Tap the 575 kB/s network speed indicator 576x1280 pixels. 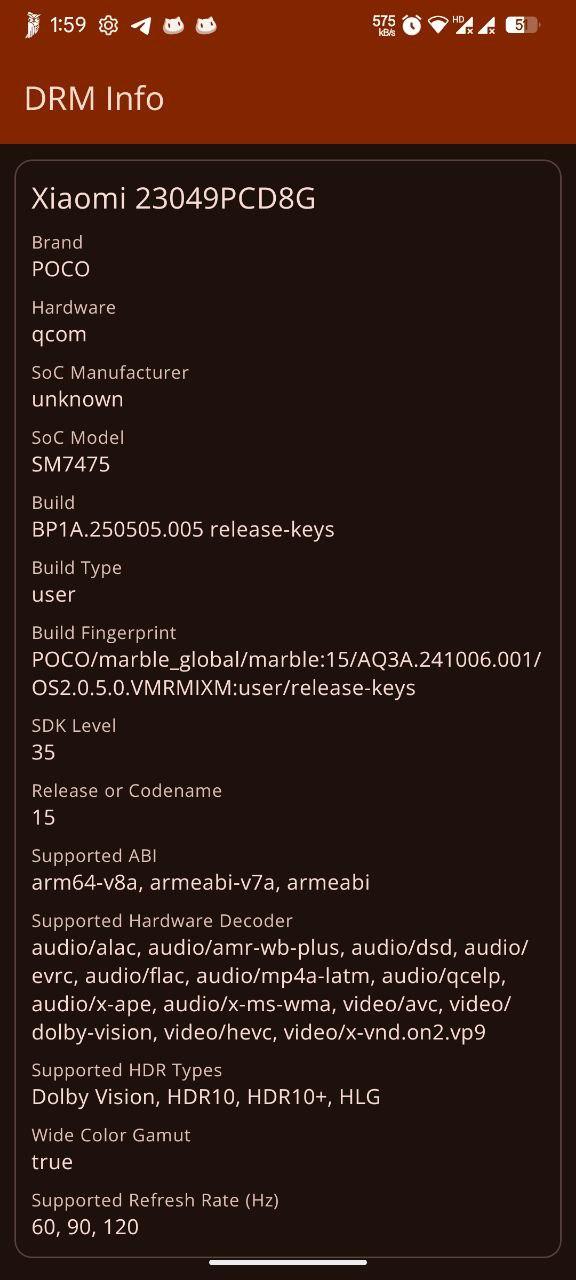point(384,25)
